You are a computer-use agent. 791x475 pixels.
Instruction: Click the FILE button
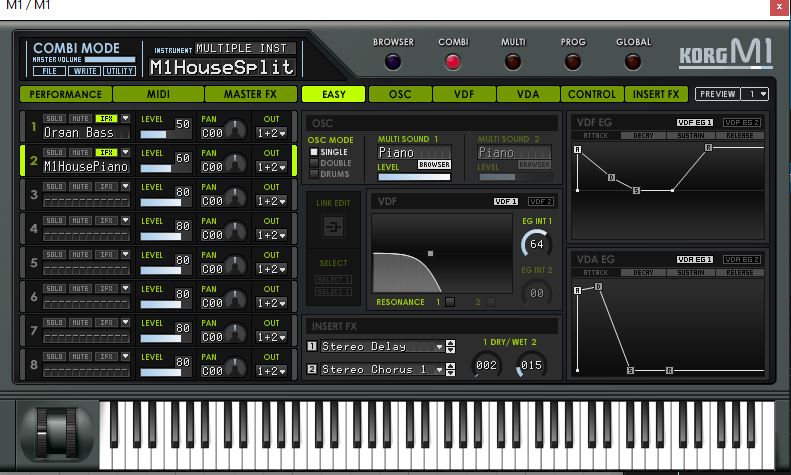(49, 71)
